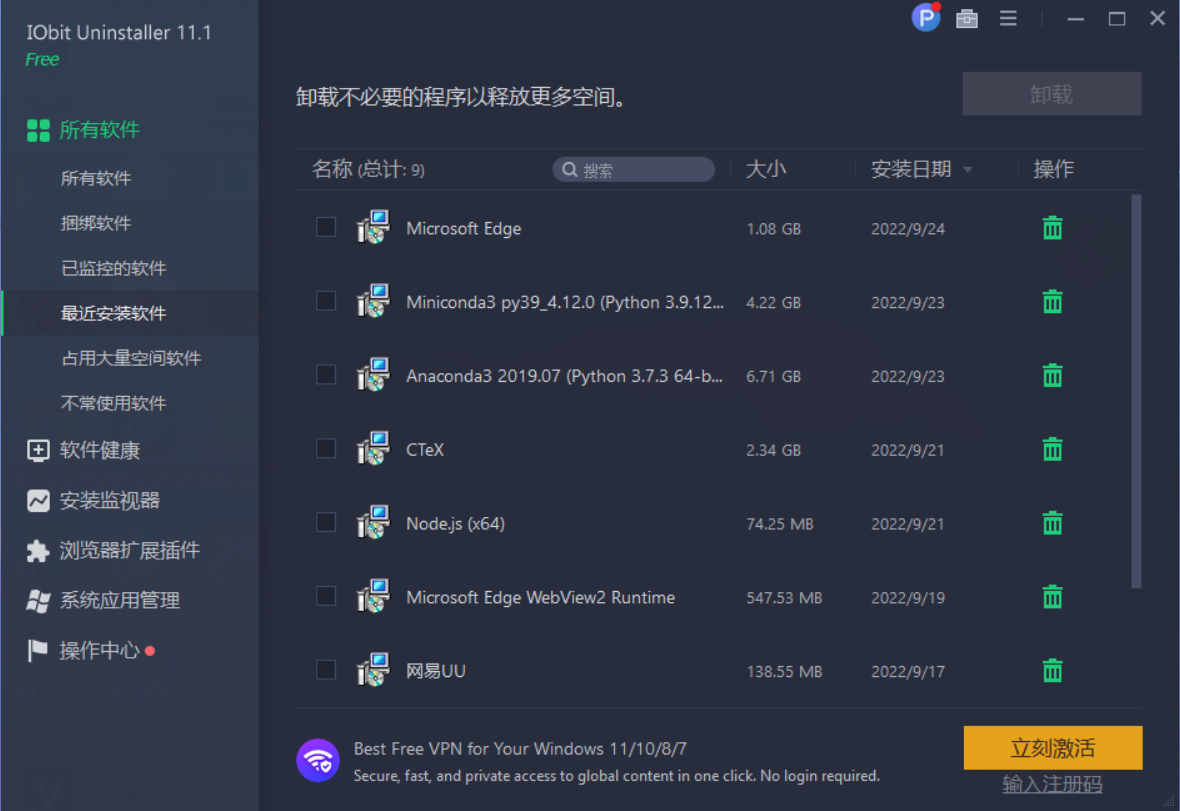Click the trash icon for Microsoft Edge
Viewport: 1180px width, 811px height.
[x=1052, y=228]
